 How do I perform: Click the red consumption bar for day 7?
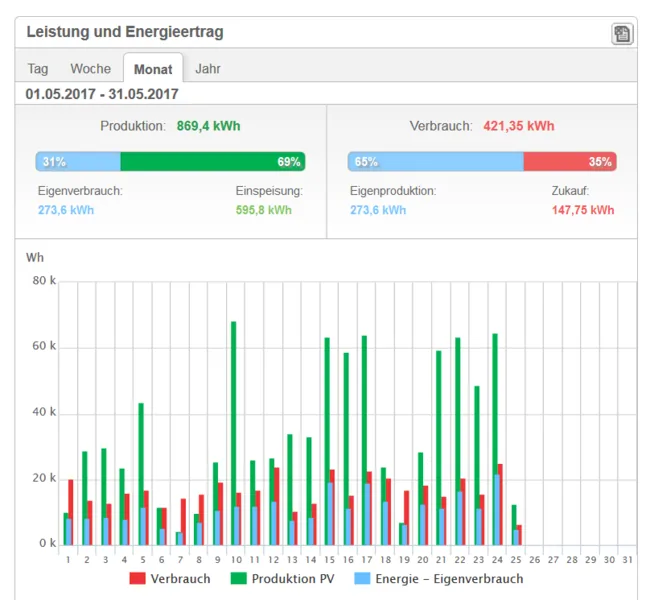pyautogui.click(x=183, y=522)
